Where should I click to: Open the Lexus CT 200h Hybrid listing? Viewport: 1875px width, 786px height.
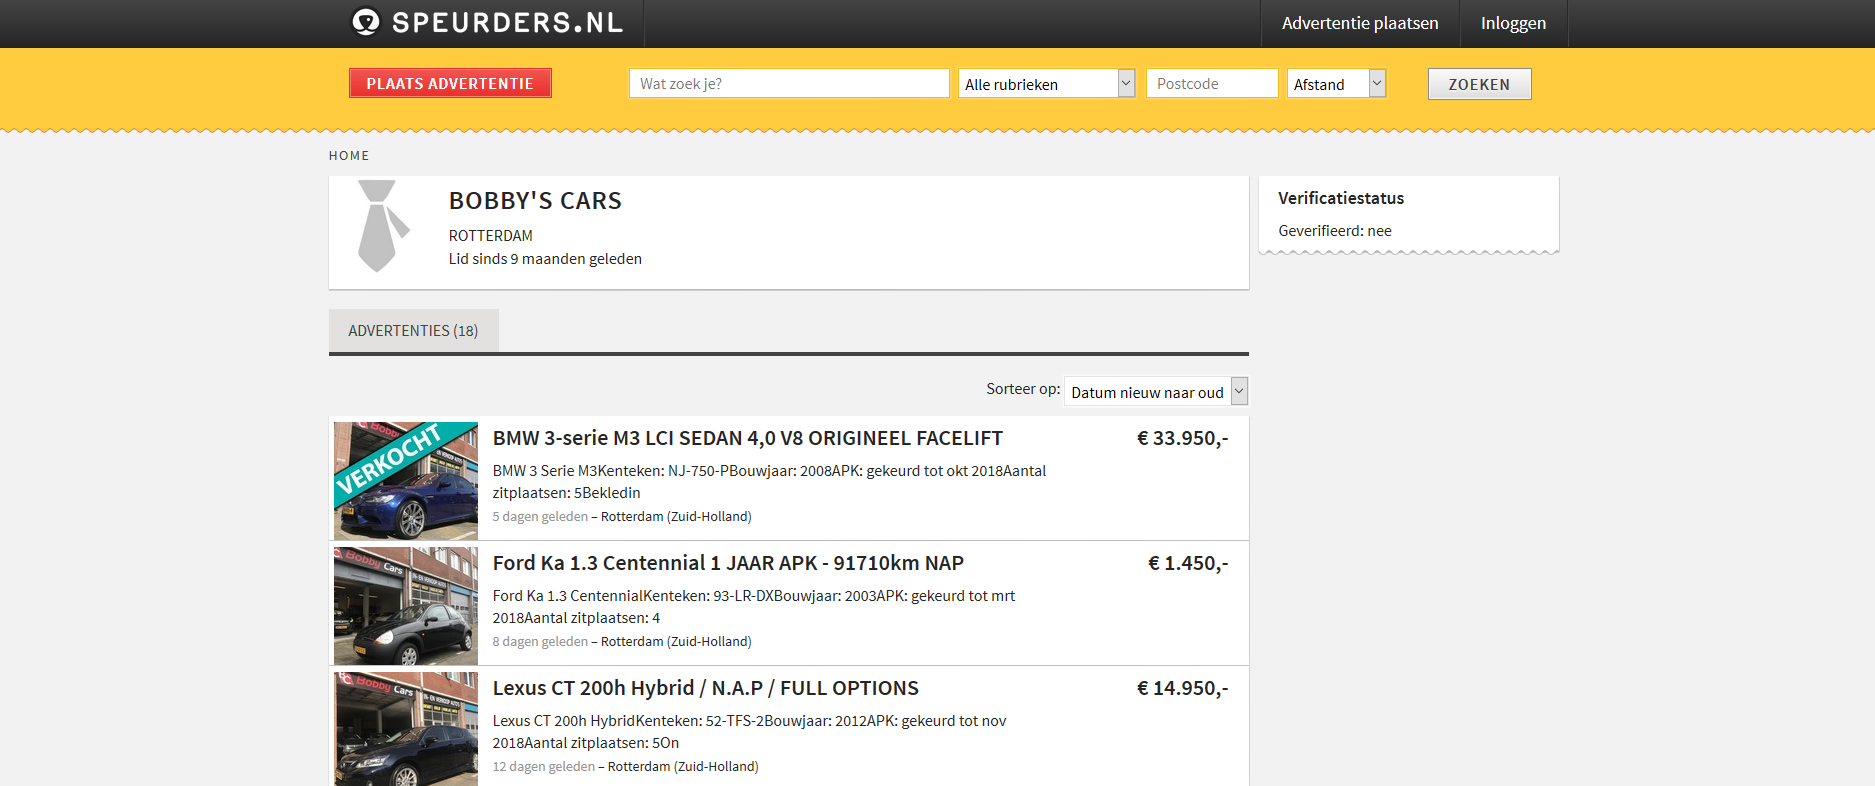[705, 688]
